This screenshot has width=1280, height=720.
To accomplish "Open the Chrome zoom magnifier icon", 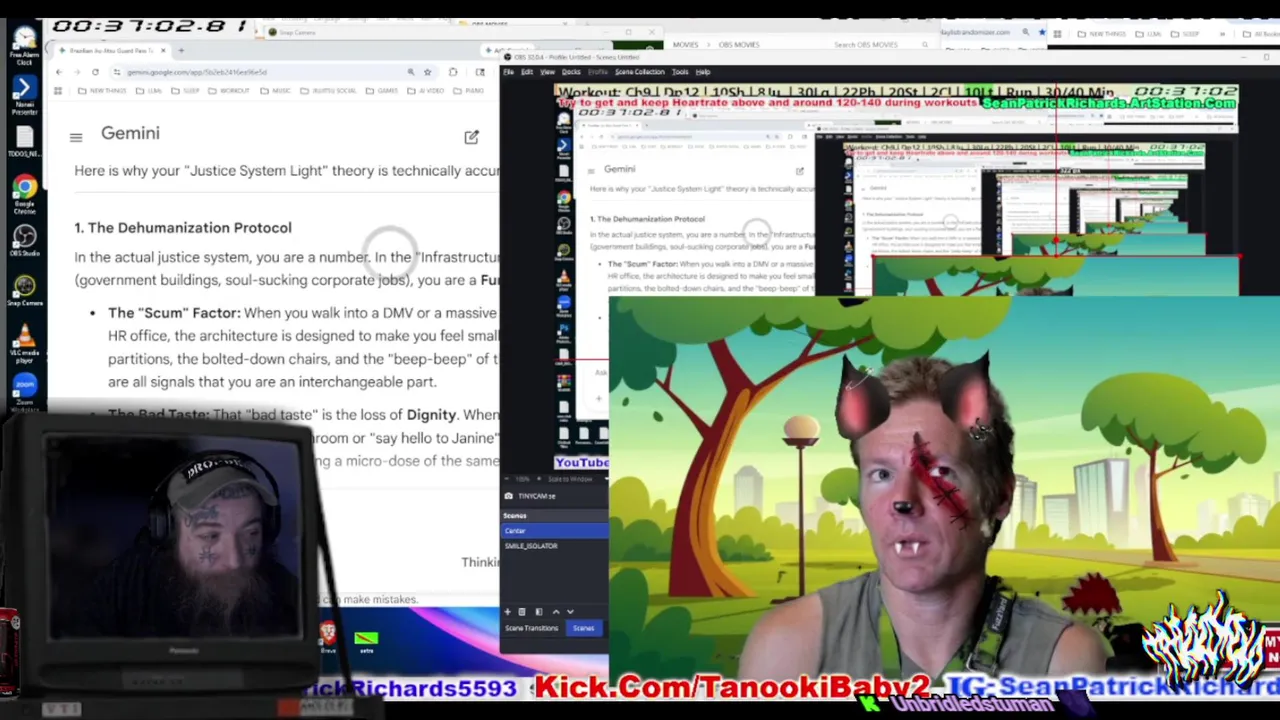I will (410, 72).
